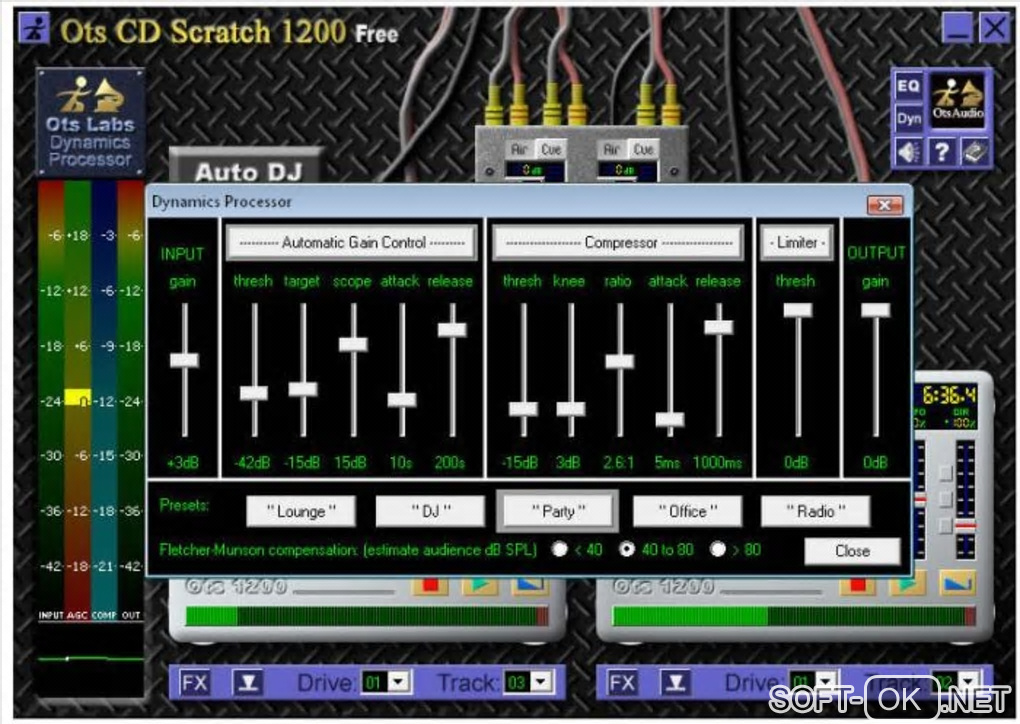1020x724 pixels.
Task: Click the left deck blue ramp button
Action: tap(529, 585)
